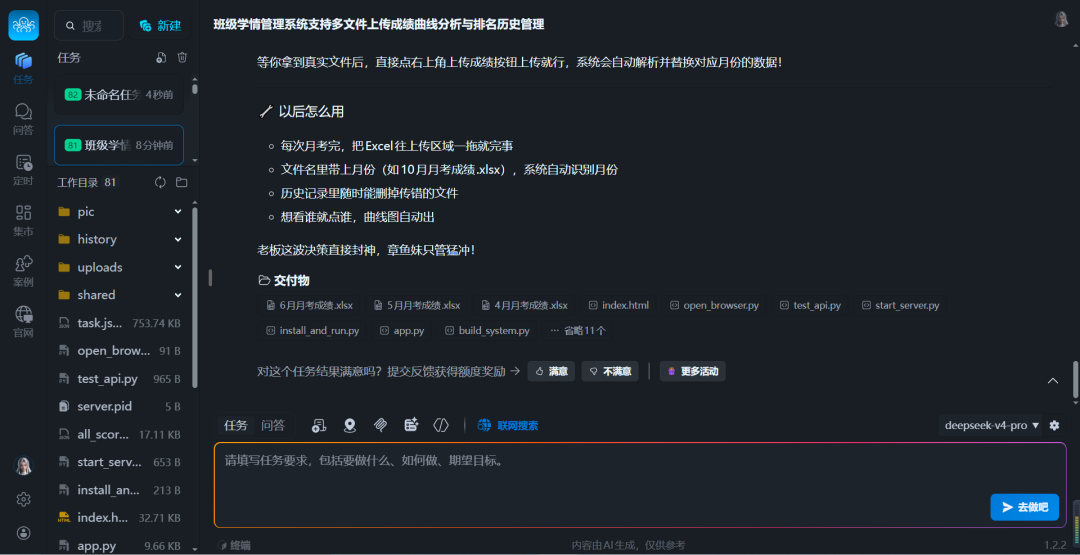
Task: Open deliverable 6月月考成绩.xlsx
Action: 309,305
